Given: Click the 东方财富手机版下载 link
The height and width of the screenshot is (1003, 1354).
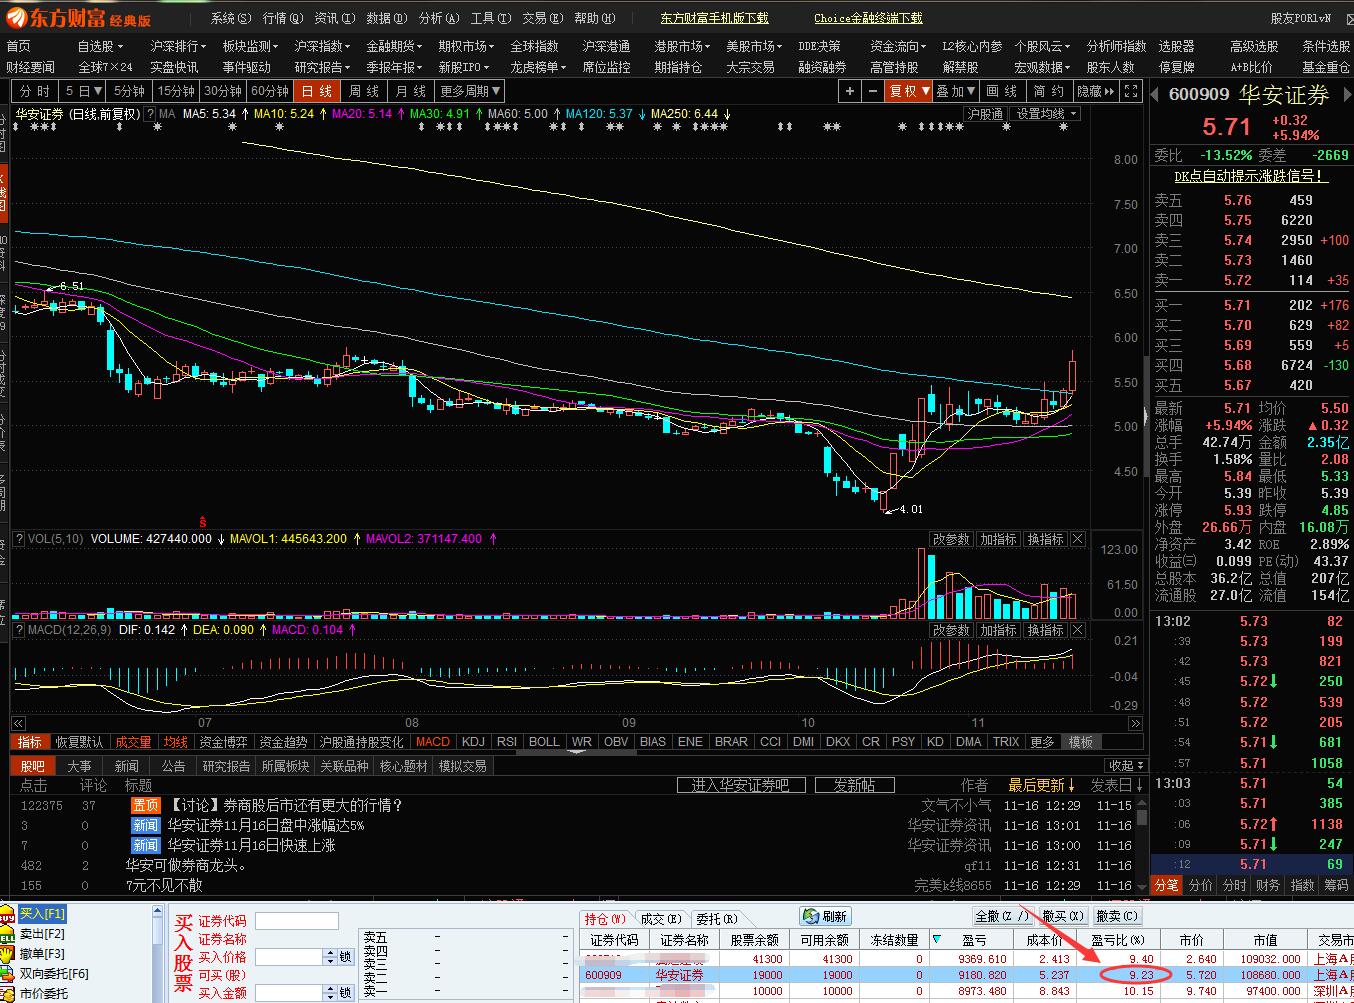Looking at the screenshot, I should [x=714, y=18].
